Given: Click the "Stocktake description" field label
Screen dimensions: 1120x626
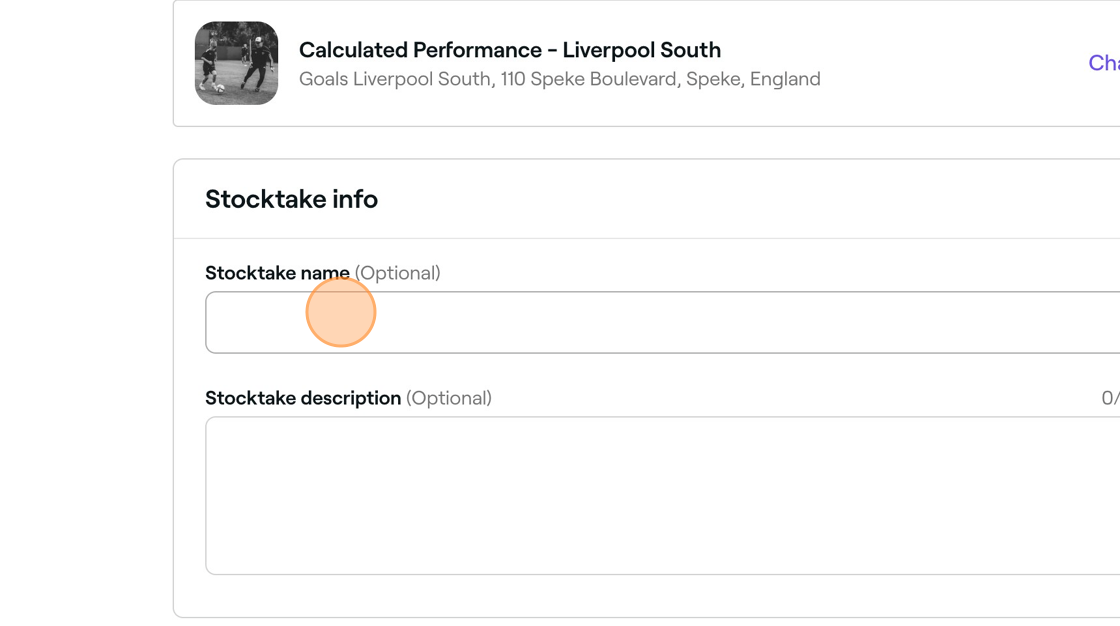Looking at the screenshot, I should pyautogui.click(x=302, y=398).
